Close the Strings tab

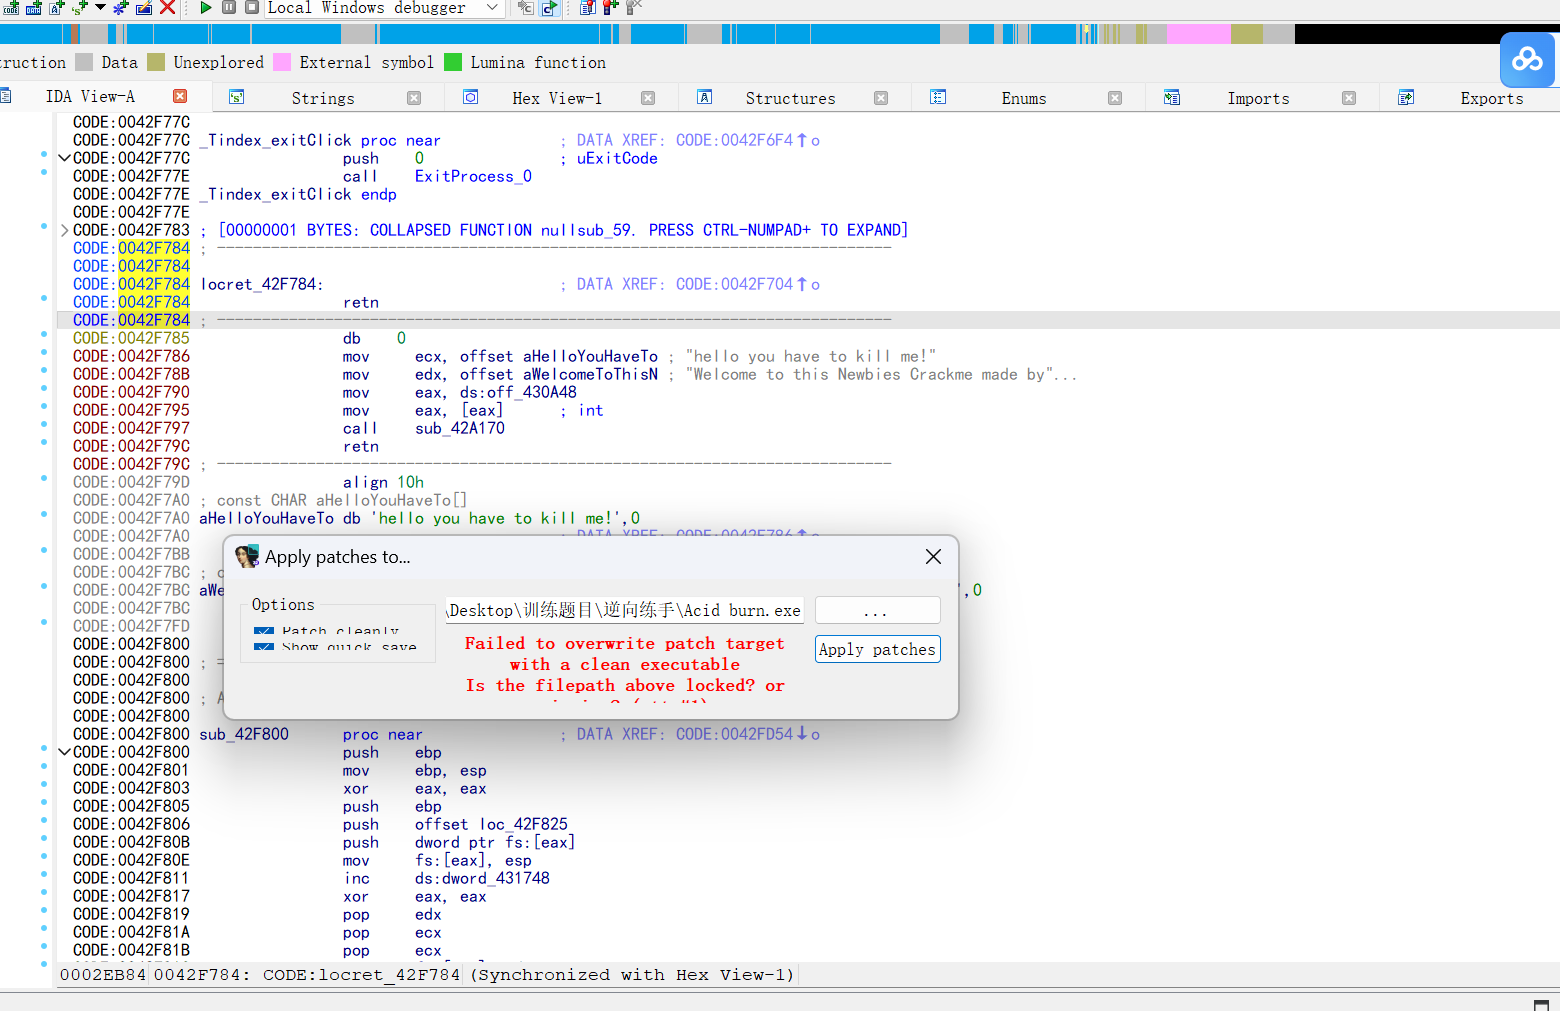tap(414, 98)
